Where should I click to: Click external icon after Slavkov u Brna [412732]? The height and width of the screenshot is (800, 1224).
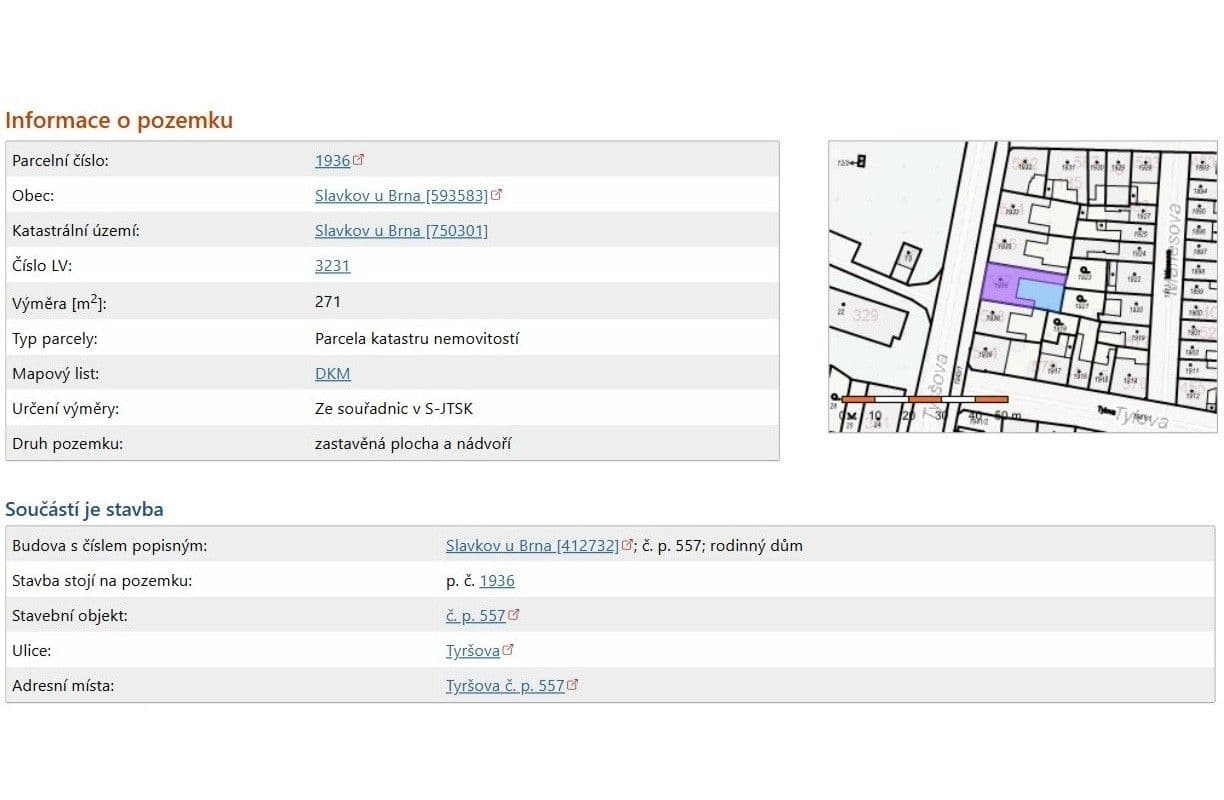tap(628, 545)
